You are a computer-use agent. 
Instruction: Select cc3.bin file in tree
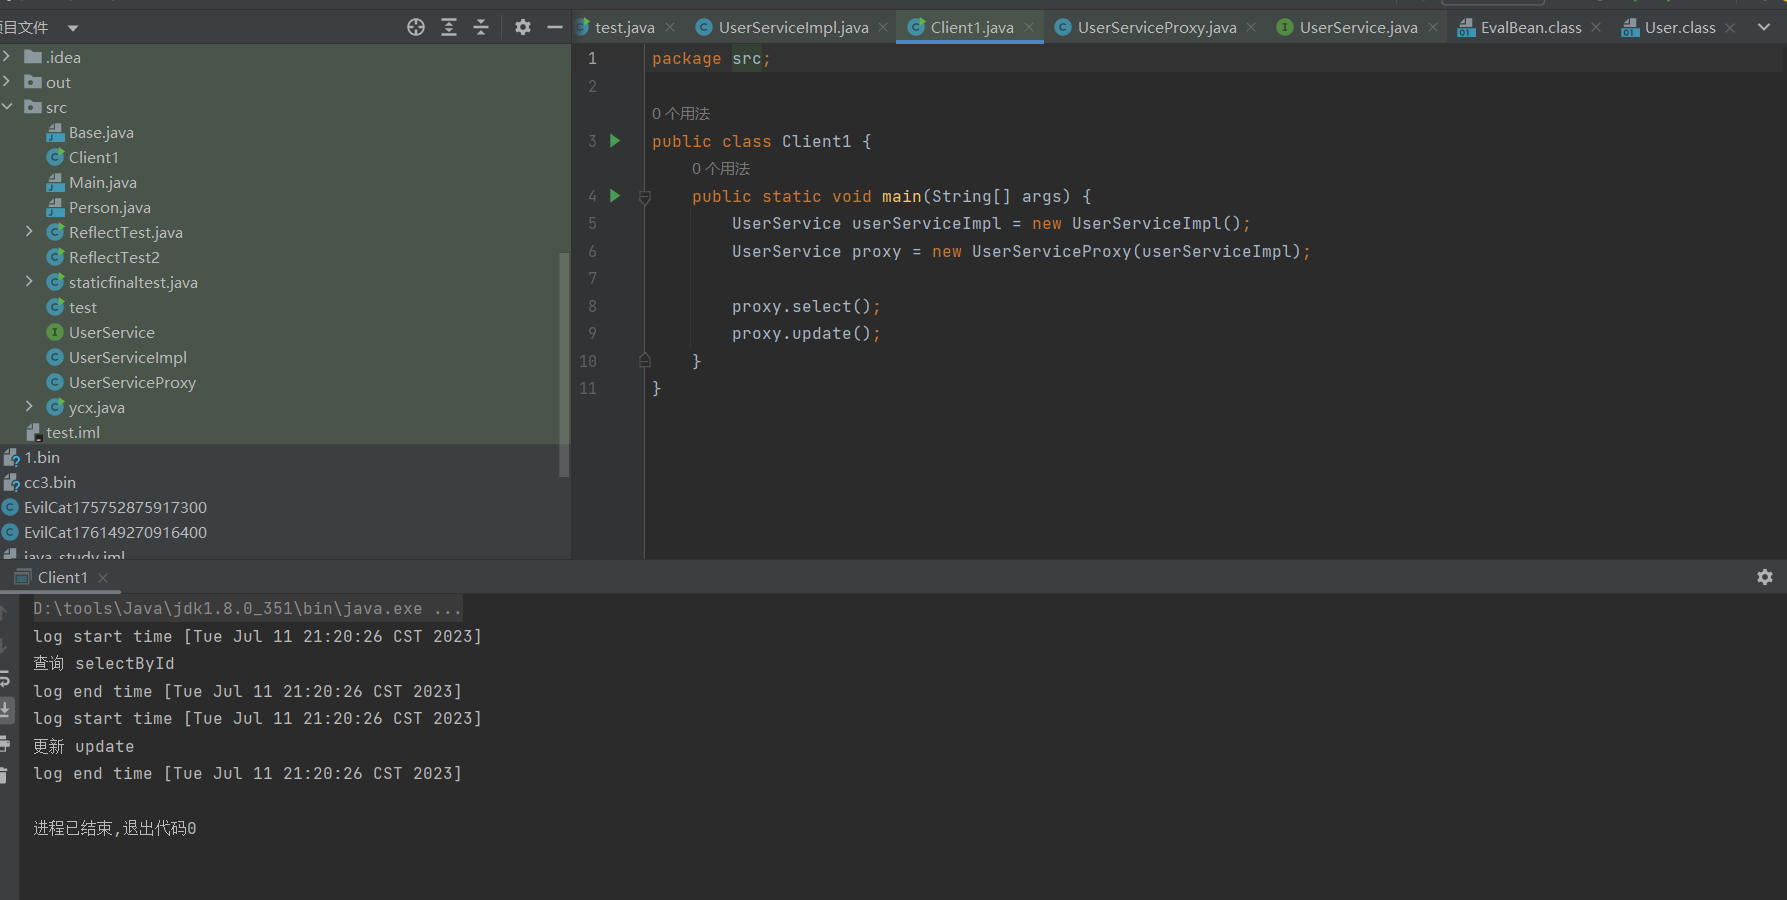pos(49,482)
